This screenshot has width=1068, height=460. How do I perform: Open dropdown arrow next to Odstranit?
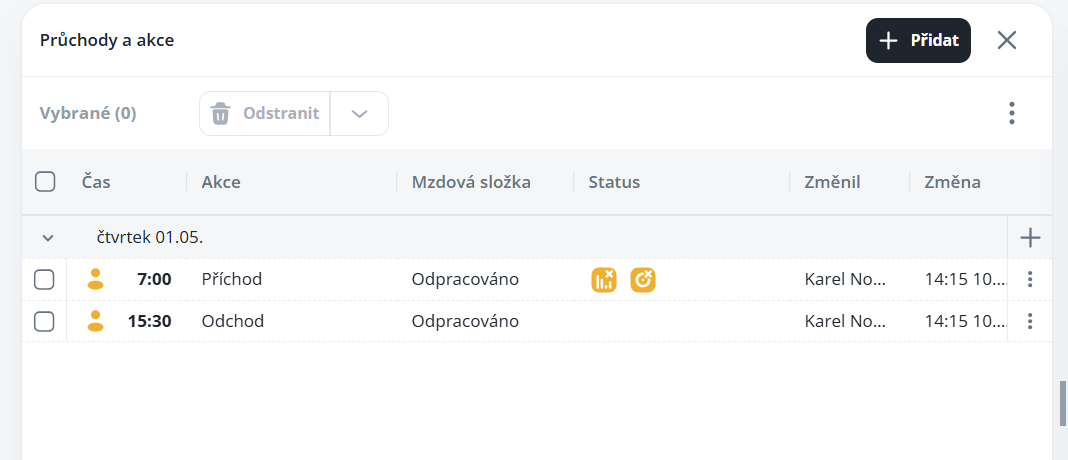coord(359,113)
